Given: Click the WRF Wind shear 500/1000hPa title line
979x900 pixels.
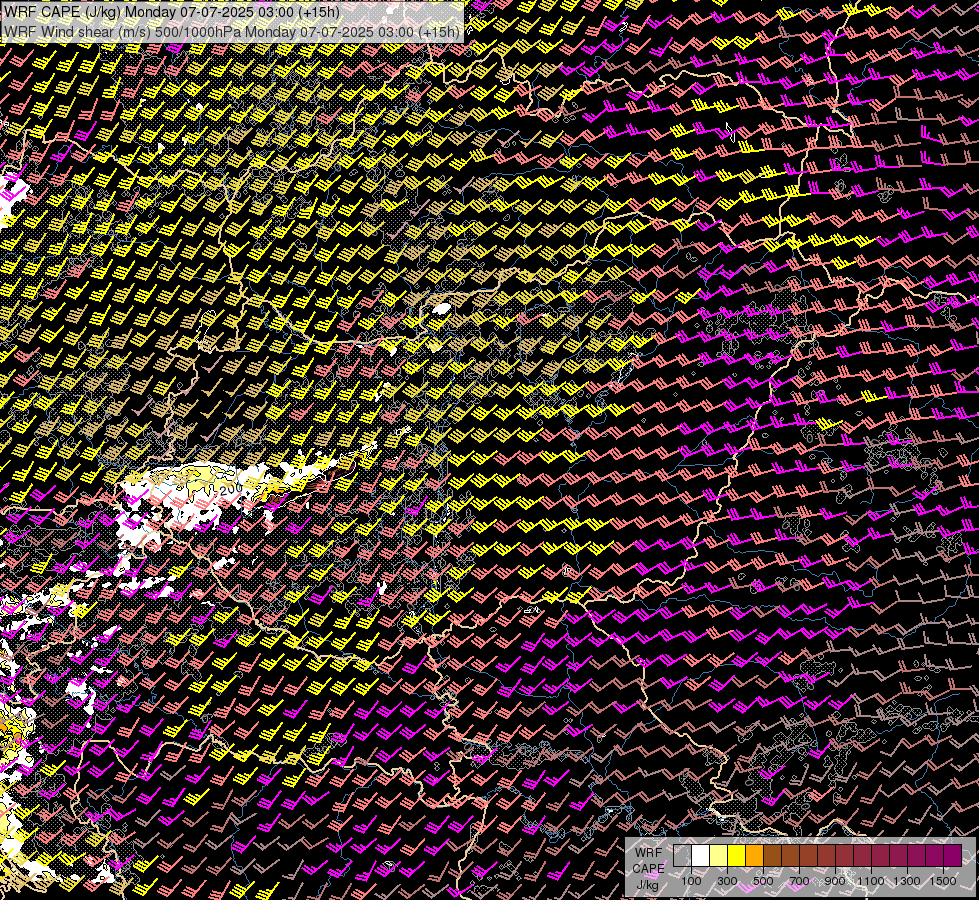Looking at the screenshot, I should tap(232, 31).
